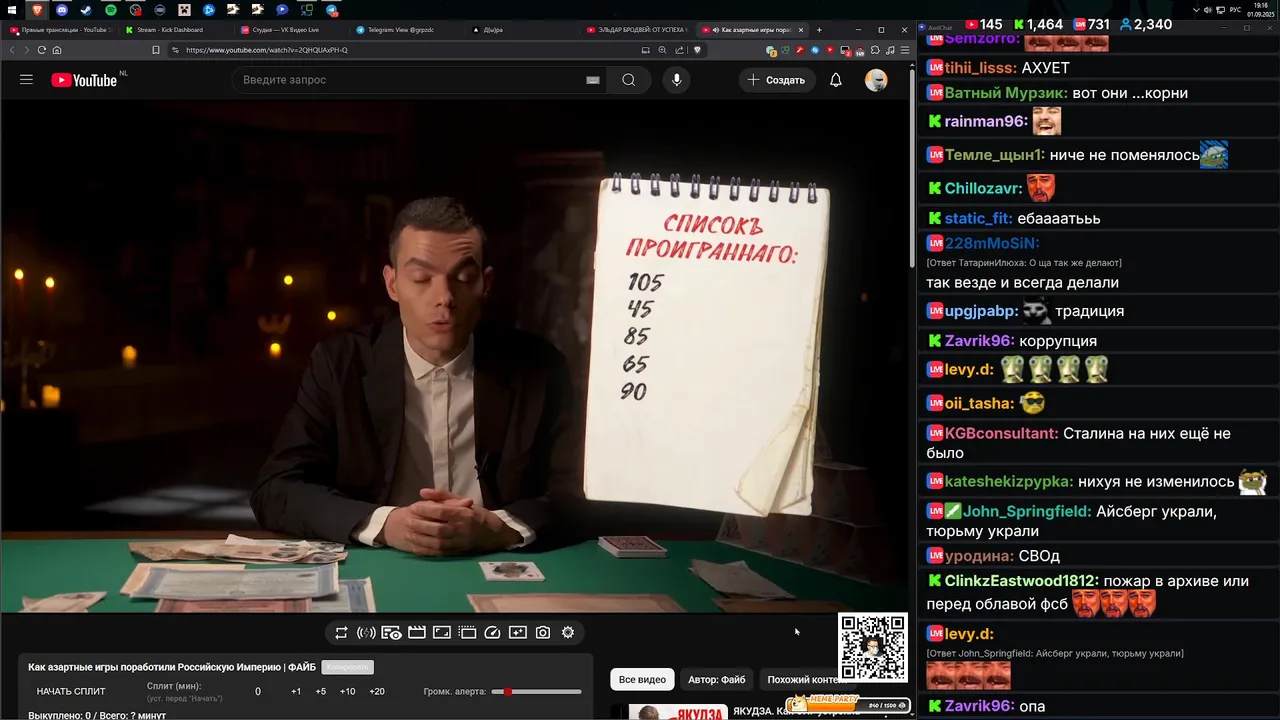Open YouTube notifications bell

click(x=836, y=80)
